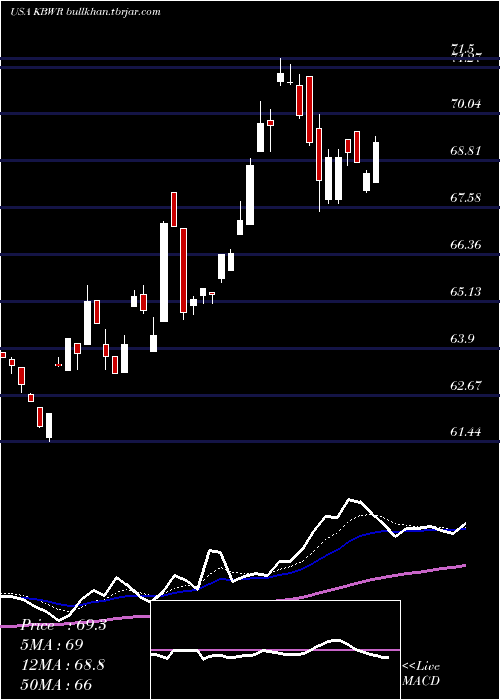Screen dimensions: 500x700
Task: Select the 70.04 price level label
Action: 466,104
